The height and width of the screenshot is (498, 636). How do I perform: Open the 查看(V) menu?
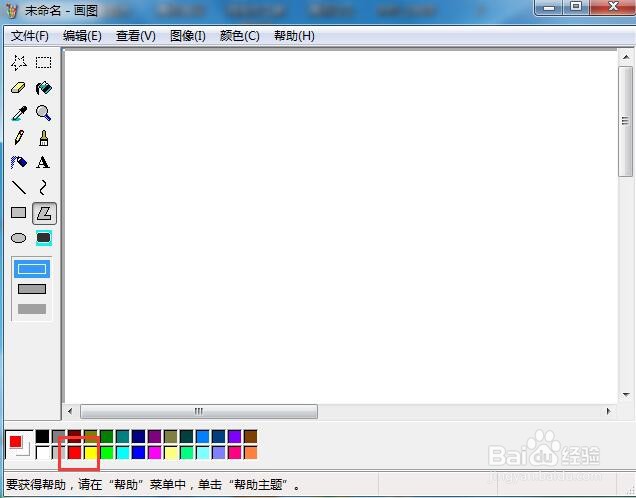click(136, 36)
